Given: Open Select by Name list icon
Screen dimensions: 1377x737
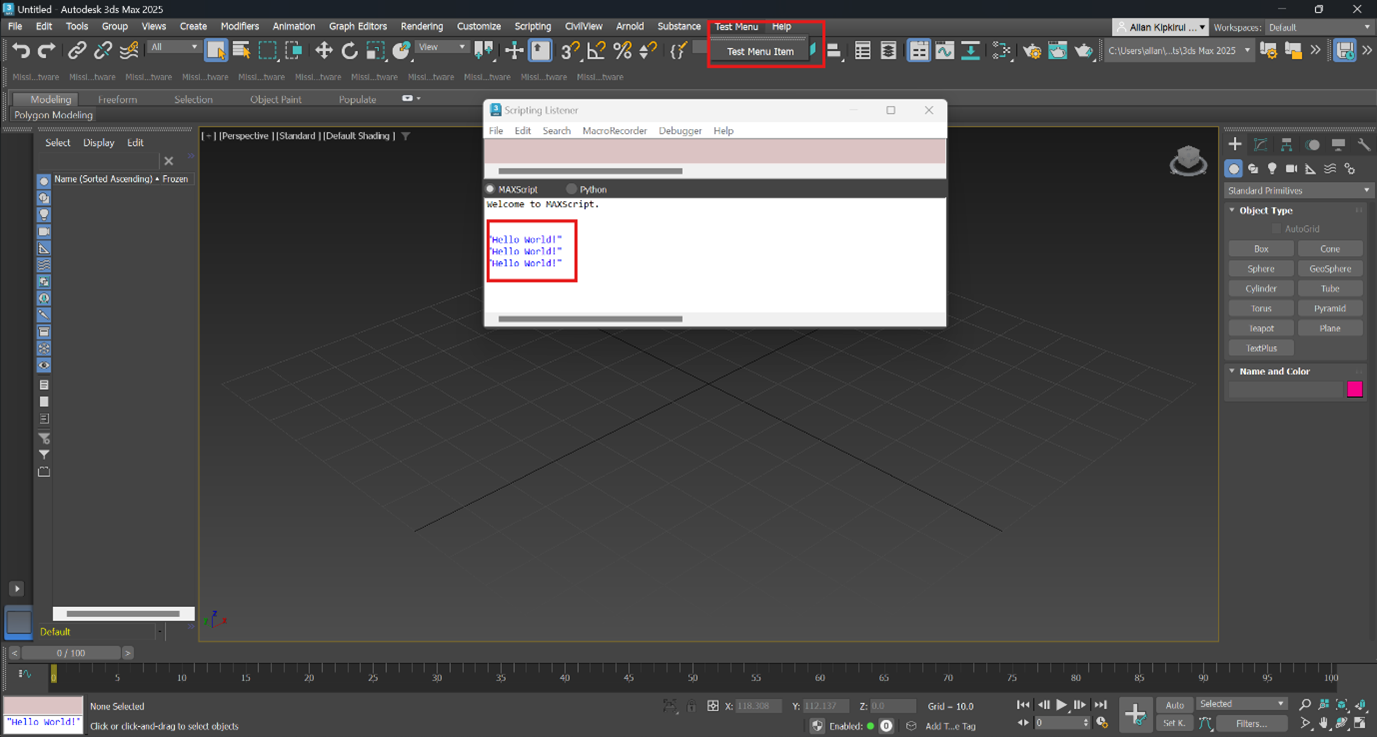Looking at the screenshot, I should 241,50.
